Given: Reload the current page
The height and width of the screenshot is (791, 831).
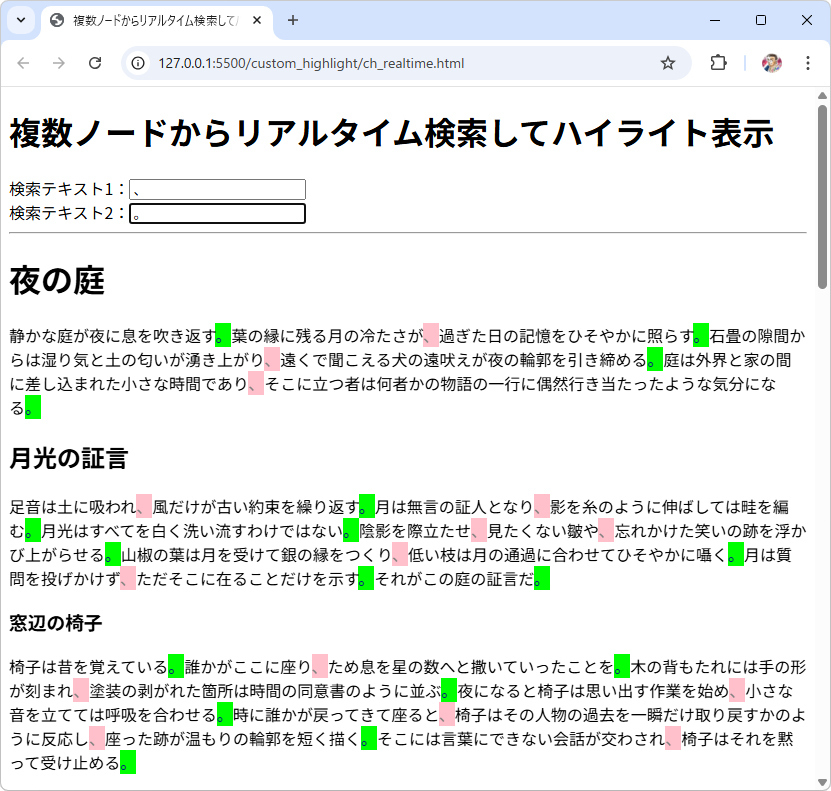Looking at the screenshot, I should tap(95, 63).
